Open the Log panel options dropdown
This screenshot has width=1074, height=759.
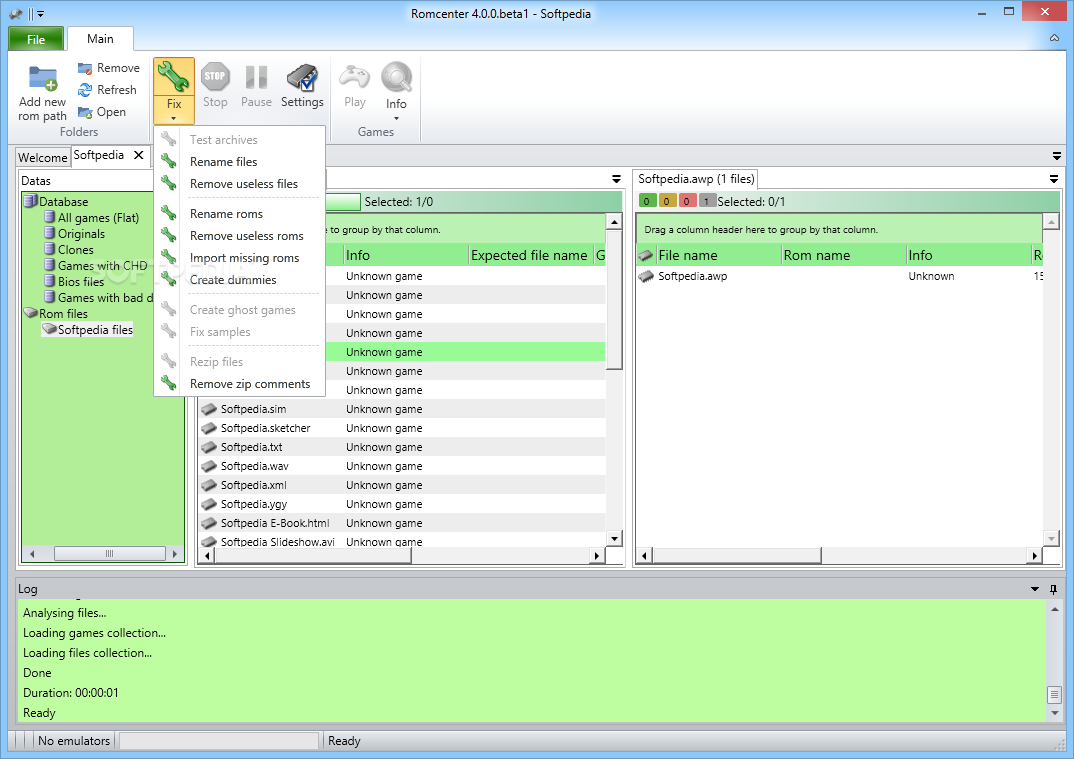click(1035, 589)
